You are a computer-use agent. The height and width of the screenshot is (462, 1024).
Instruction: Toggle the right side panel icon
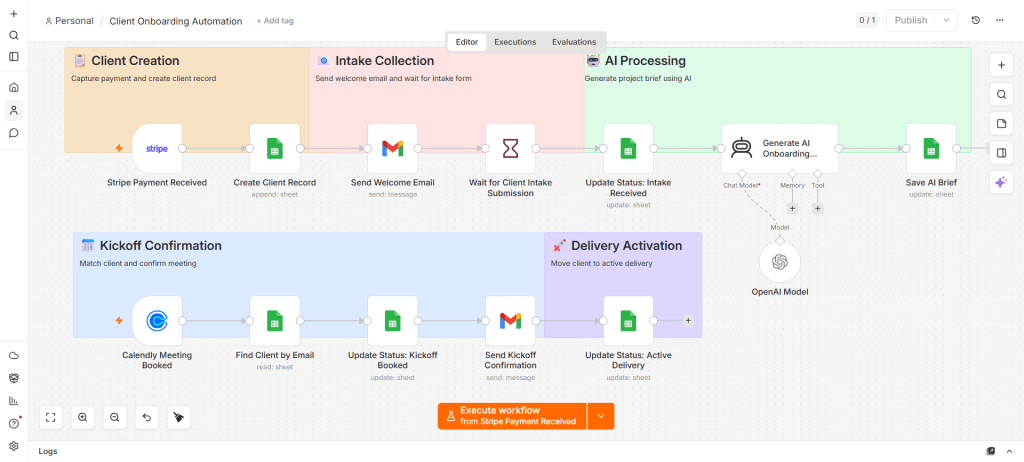1001,153
